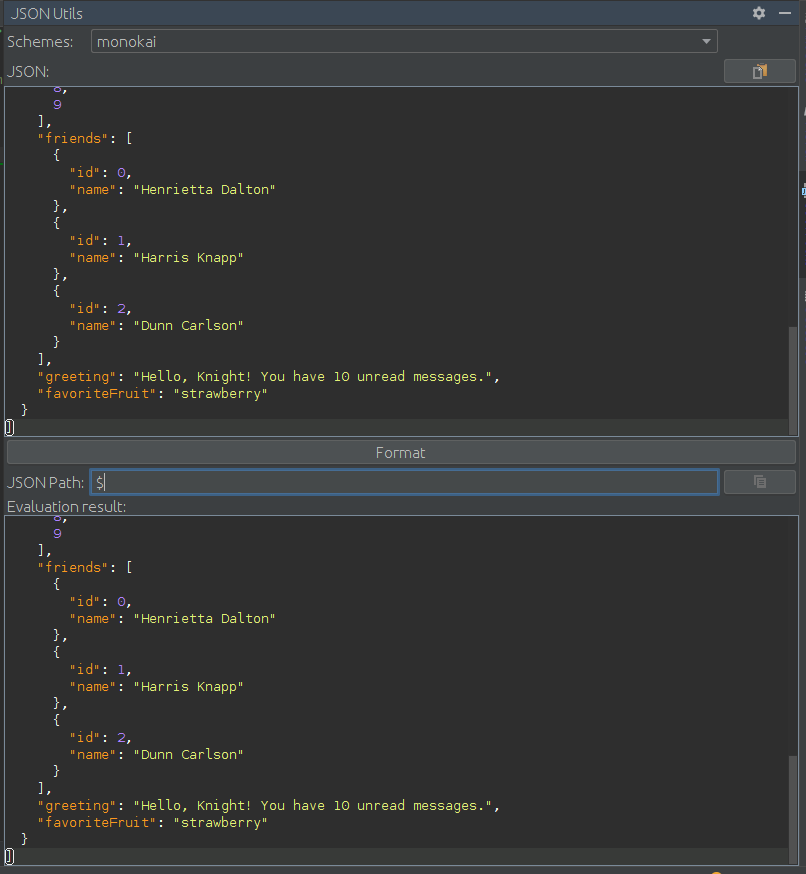Click the JSON editor's vertical scrollbar thumb
This screenshot has height=874, width=806.
793,381
